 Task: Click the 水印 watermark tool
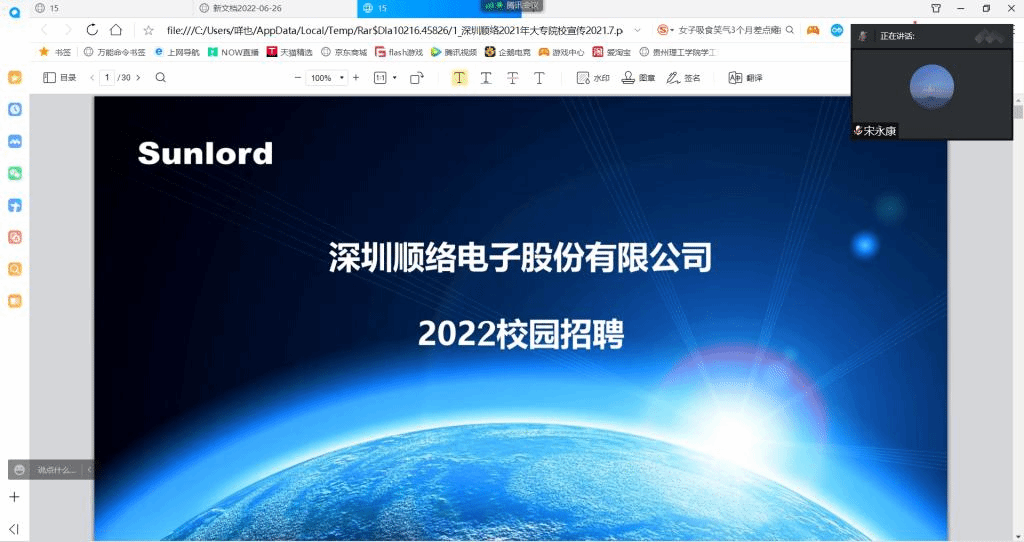click(593, 78)
